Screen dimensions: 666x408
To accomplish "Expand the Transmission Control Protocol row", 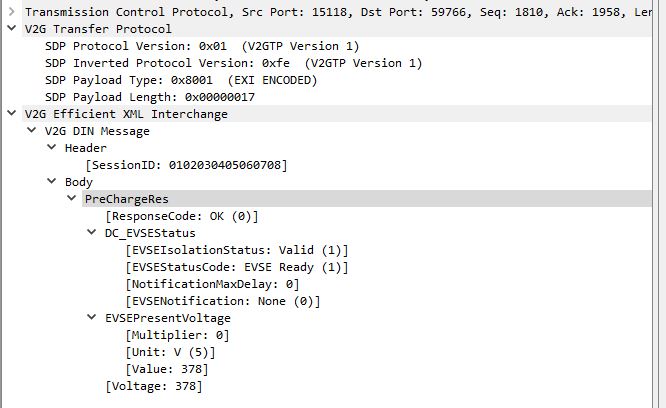I will [11, 11].
